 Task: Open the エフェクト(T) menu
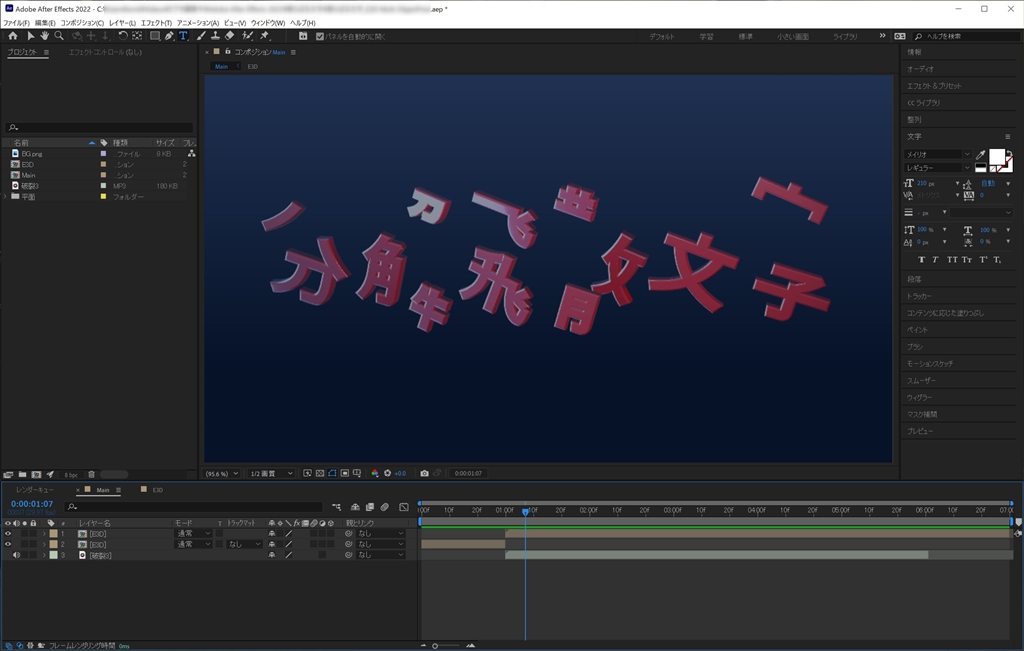[156, 22]
